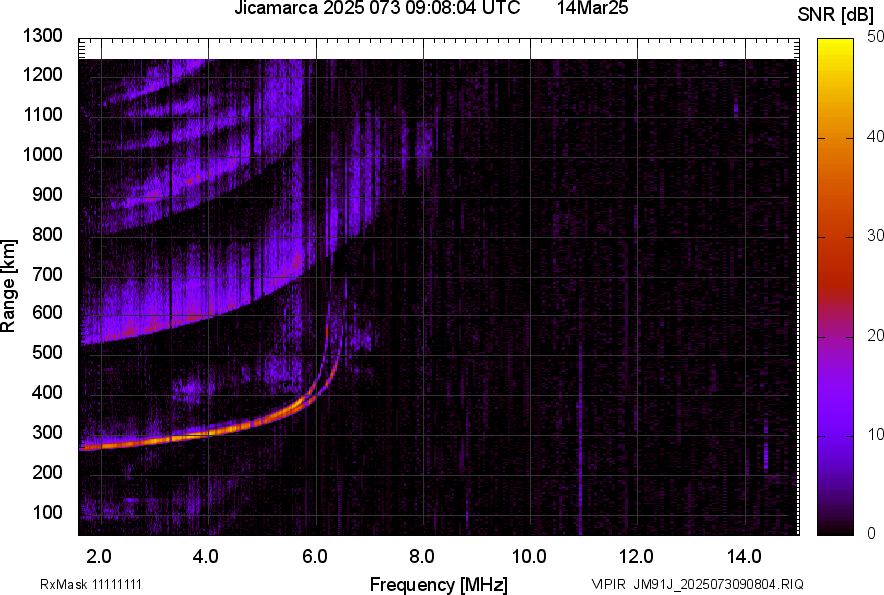Click the x-axis tick label '12.0'
Screen dimensions: 884x595
[637, 557]
